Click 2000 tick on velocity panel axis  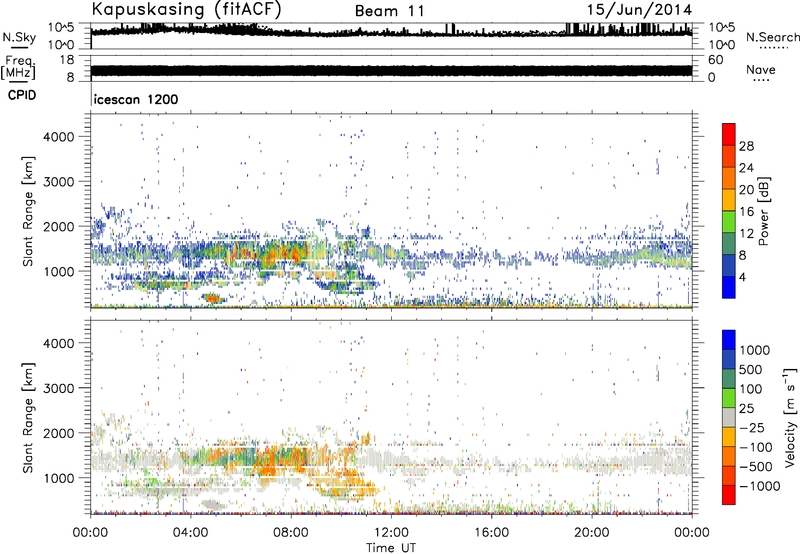pos(58,433)
